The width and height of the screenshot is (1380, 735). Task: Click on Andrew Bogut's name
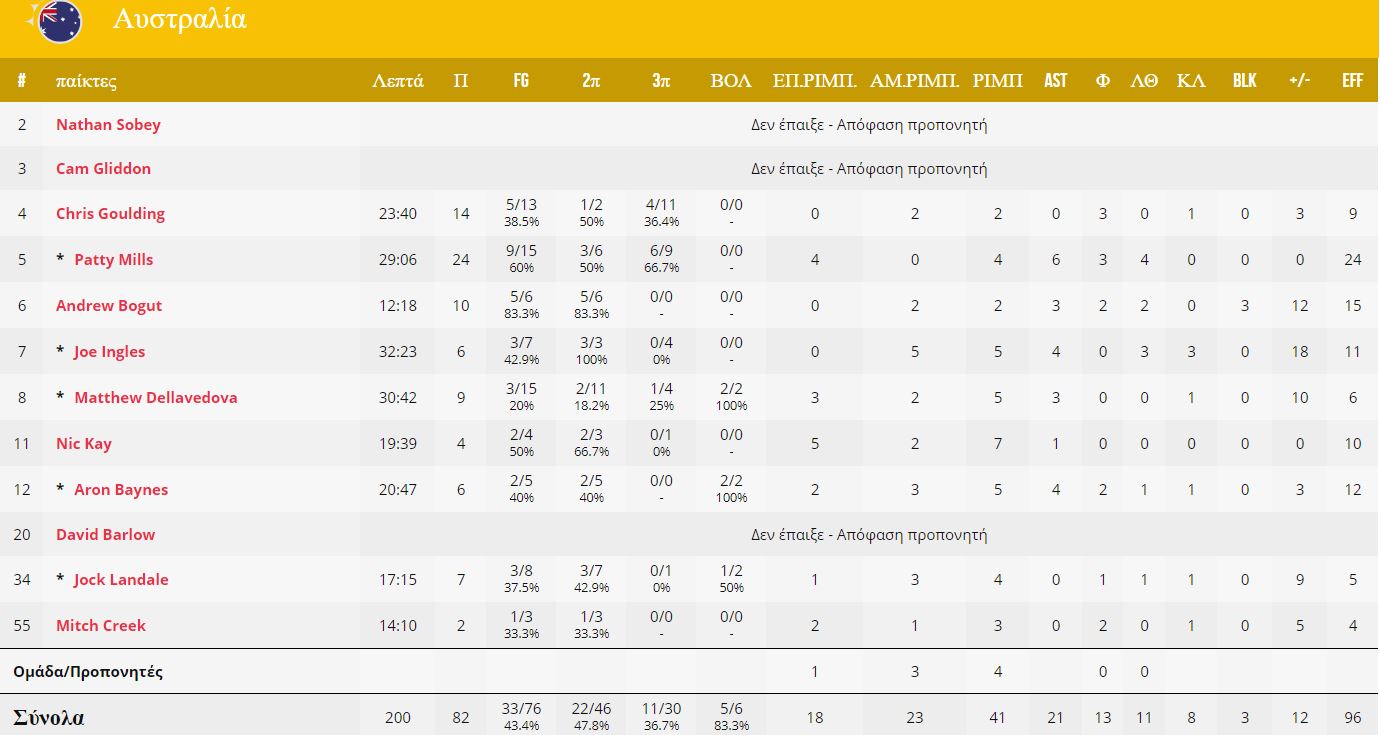coord(109,306)
